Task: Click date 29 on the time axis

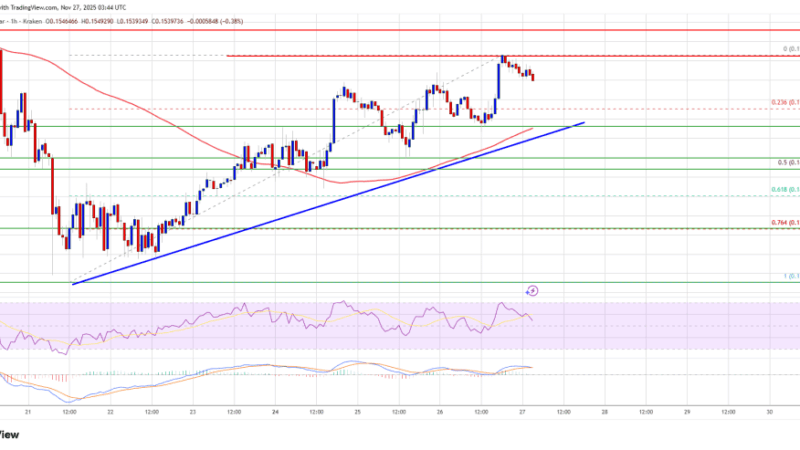Action: pos(687,412)
